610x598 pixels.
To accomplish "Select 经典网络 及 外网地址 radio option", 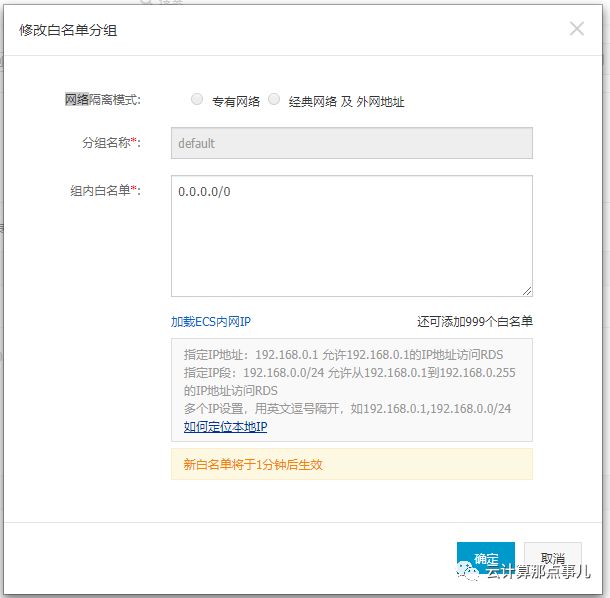I will pyautogui.click(x=274, y=99).
